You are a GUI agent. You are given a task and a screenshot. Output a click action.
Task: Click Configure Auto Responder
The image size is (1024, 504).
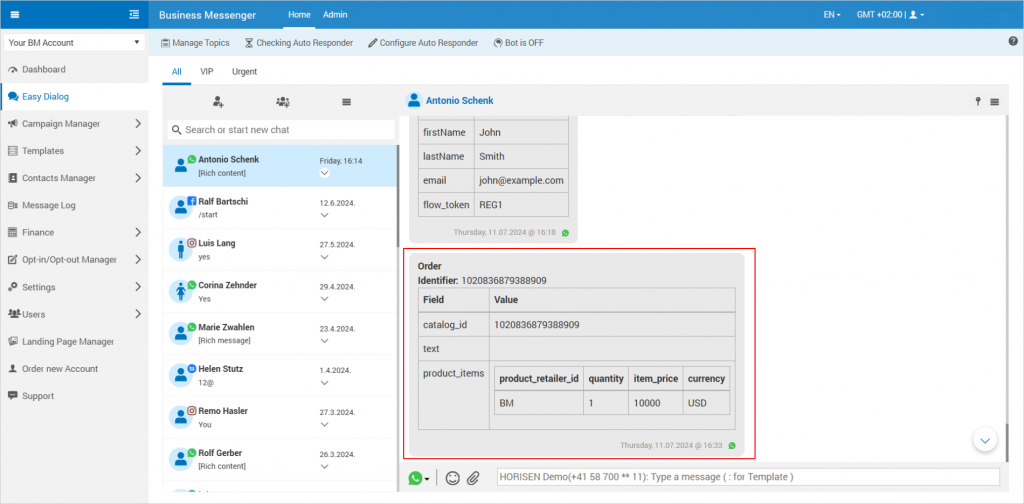coord(423,43)
